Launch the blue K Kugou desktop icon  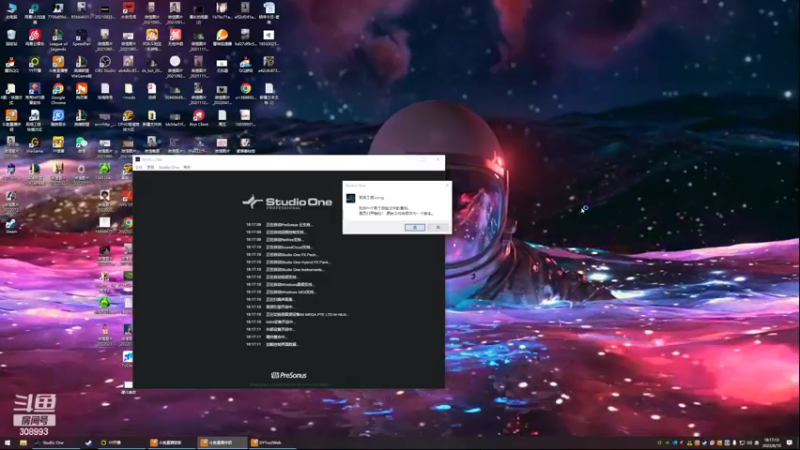(x=58, y=118)
